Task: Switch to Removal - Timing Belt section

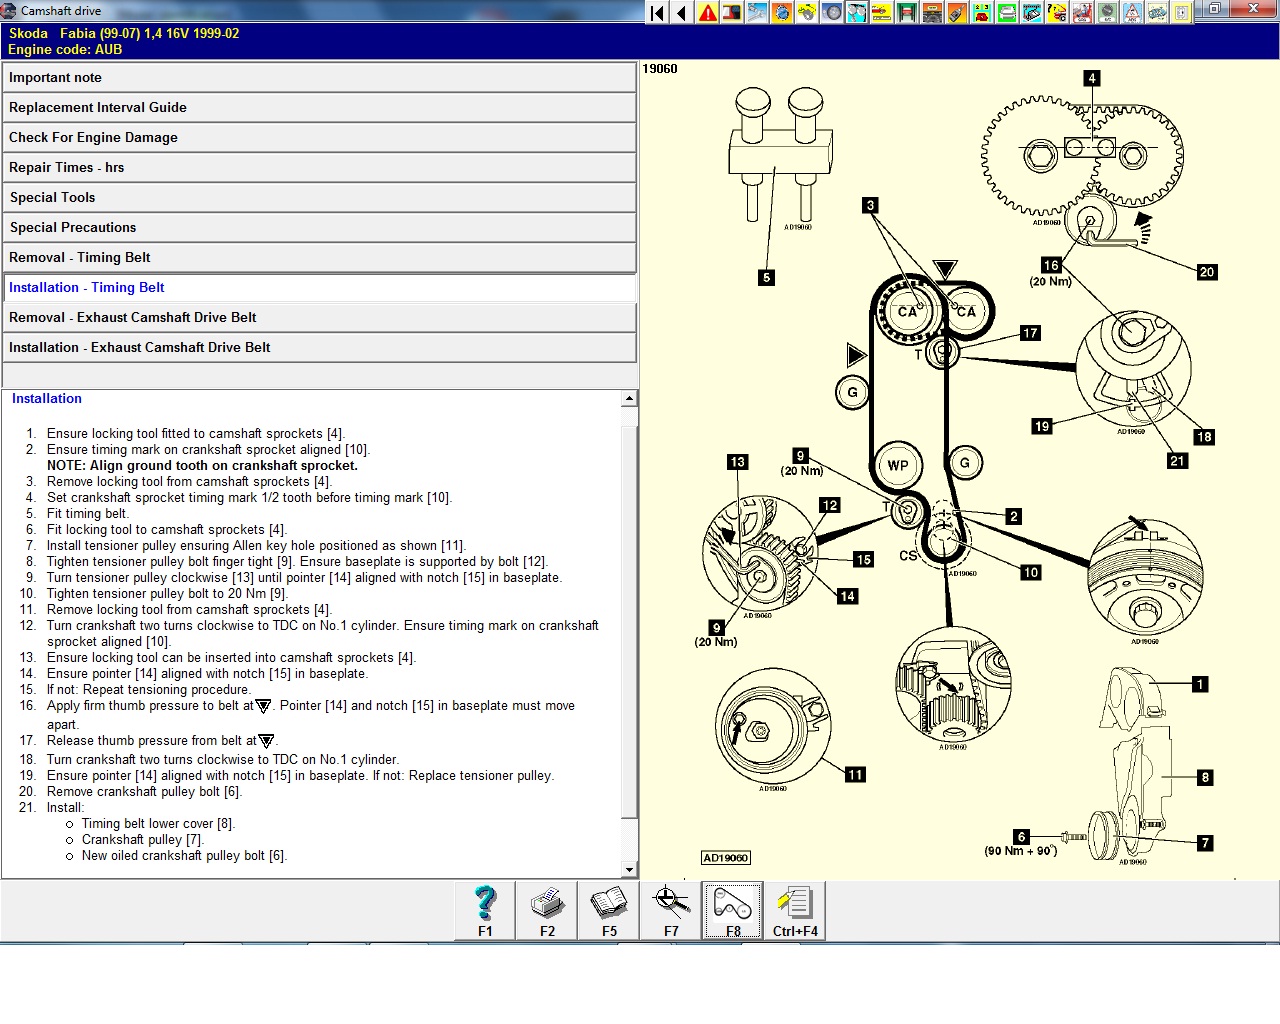Action: (319, 258)
